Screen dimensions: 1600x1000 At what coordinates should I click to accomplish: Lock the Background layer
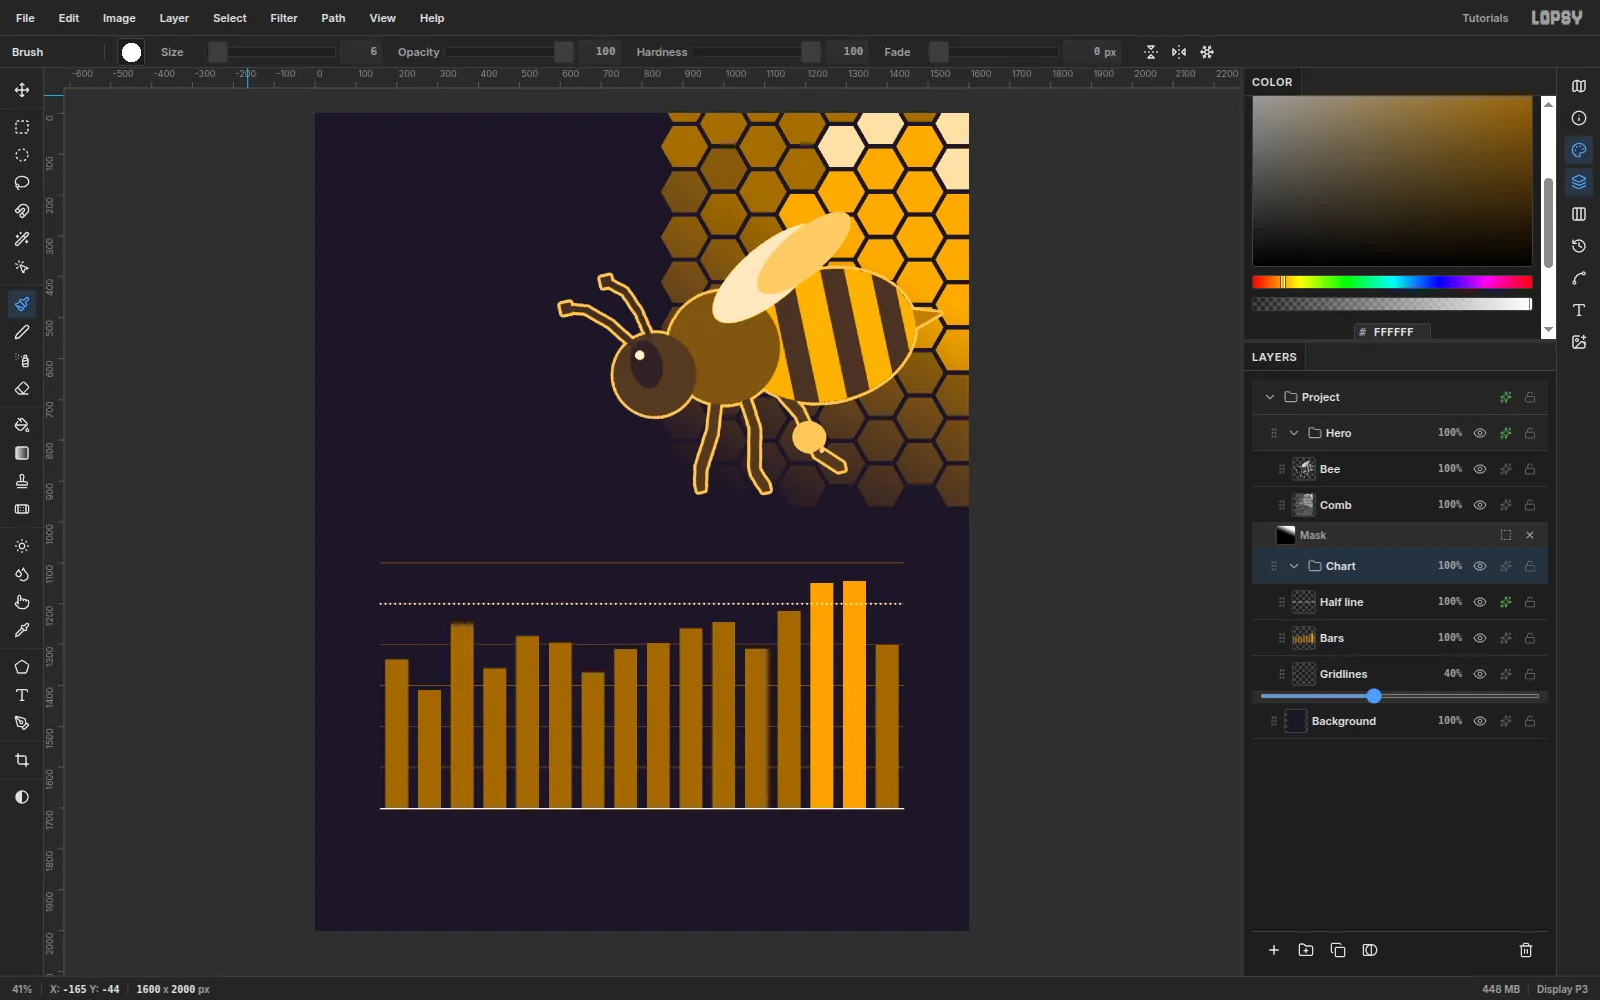[1530, 721]
